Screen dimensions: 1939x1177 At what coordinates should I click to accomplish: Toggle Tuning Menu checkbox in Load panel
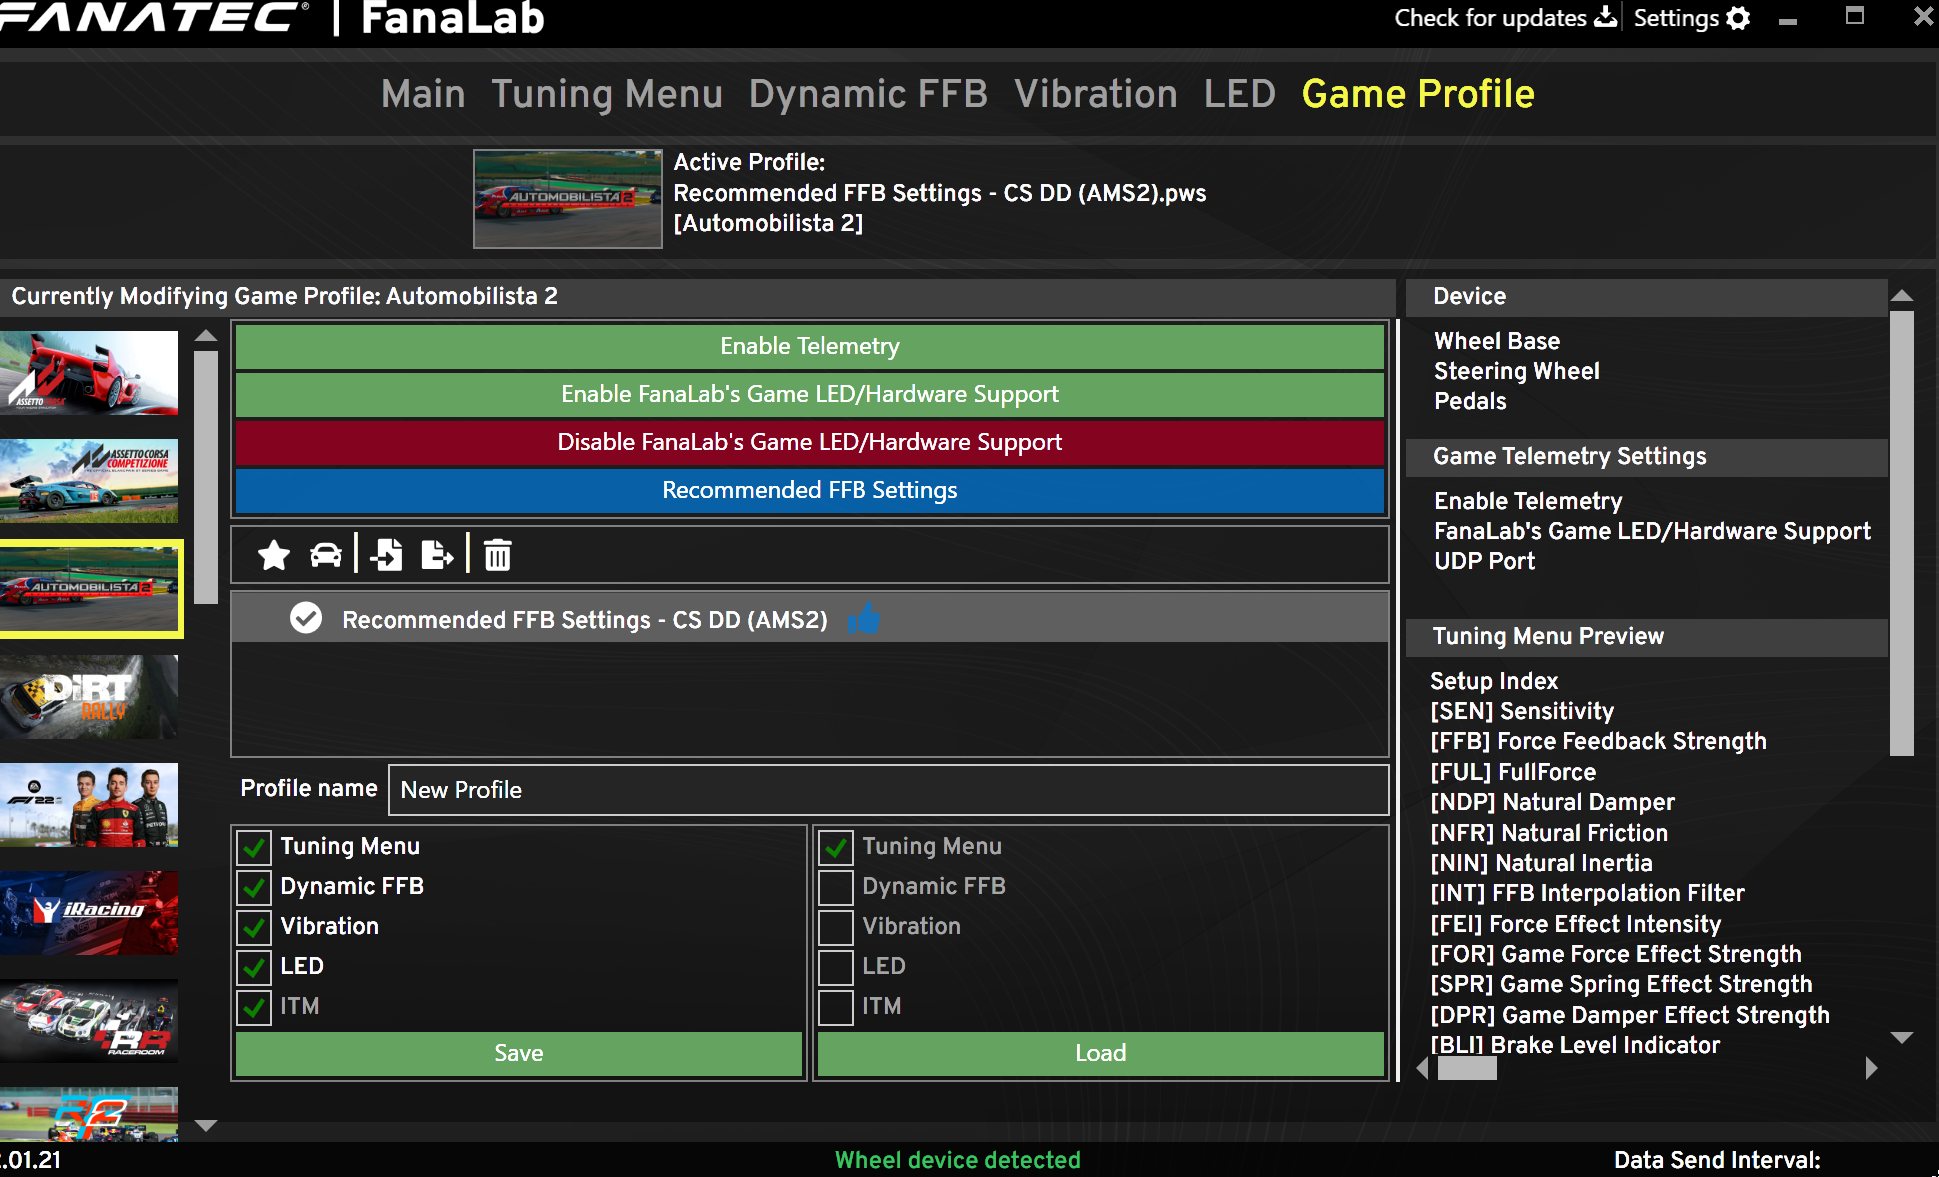[x=836, y=847]
